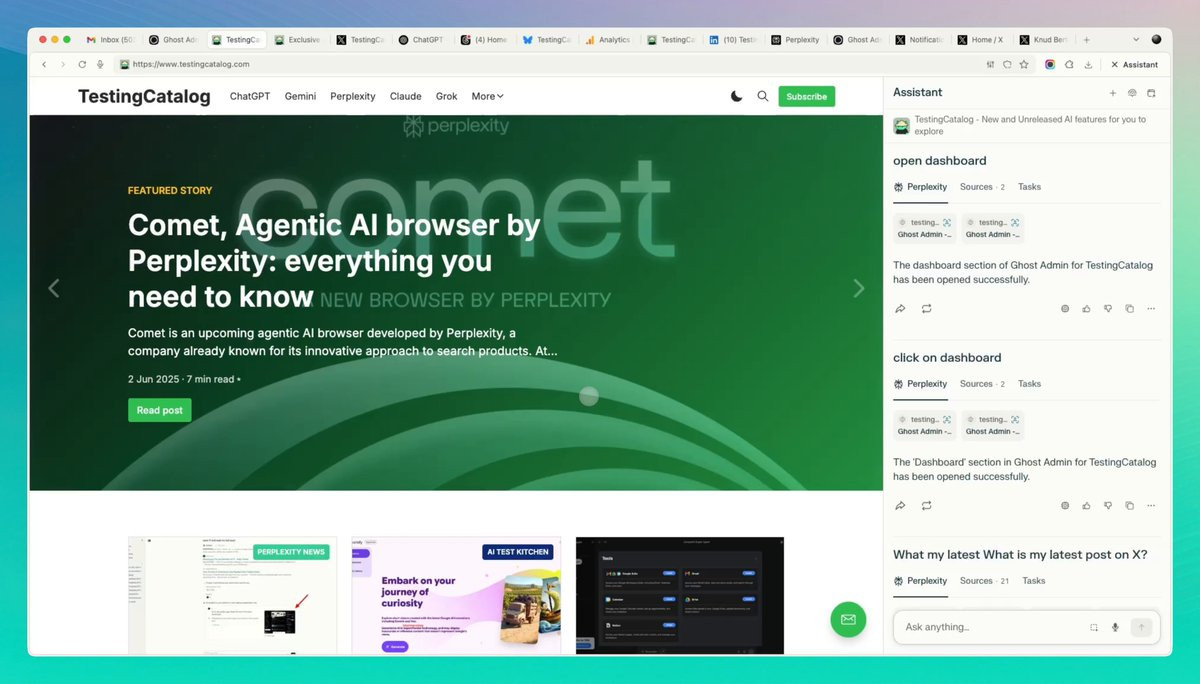This screenshot has height=684, width=1200.
Task: Open the tab list chevron in the tab bar
Action: click(x=1136, y=40)
